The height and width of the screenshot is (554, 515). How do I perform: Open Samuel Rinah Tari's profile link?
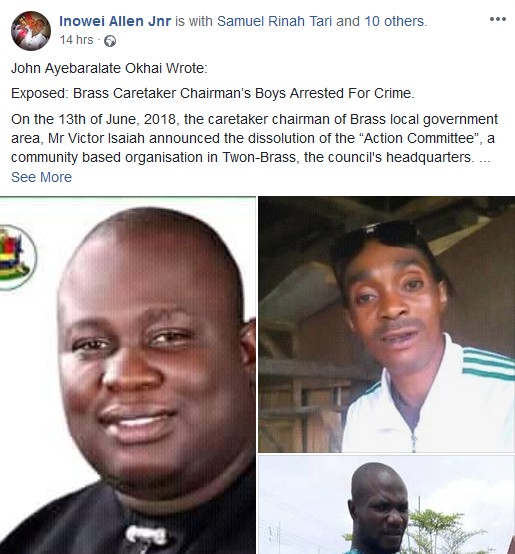click(274, 21)
